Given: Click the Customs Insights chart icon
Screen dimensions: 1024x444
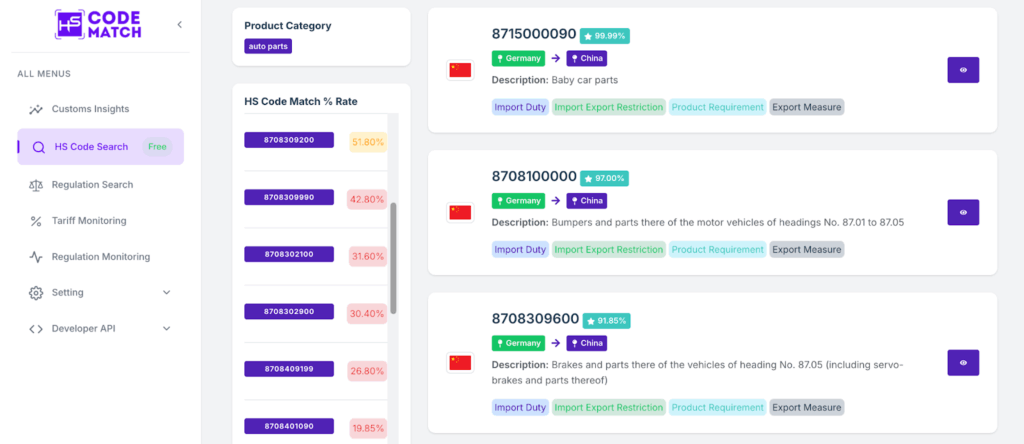Looking at the screenshot, I should tap(36, 109).
